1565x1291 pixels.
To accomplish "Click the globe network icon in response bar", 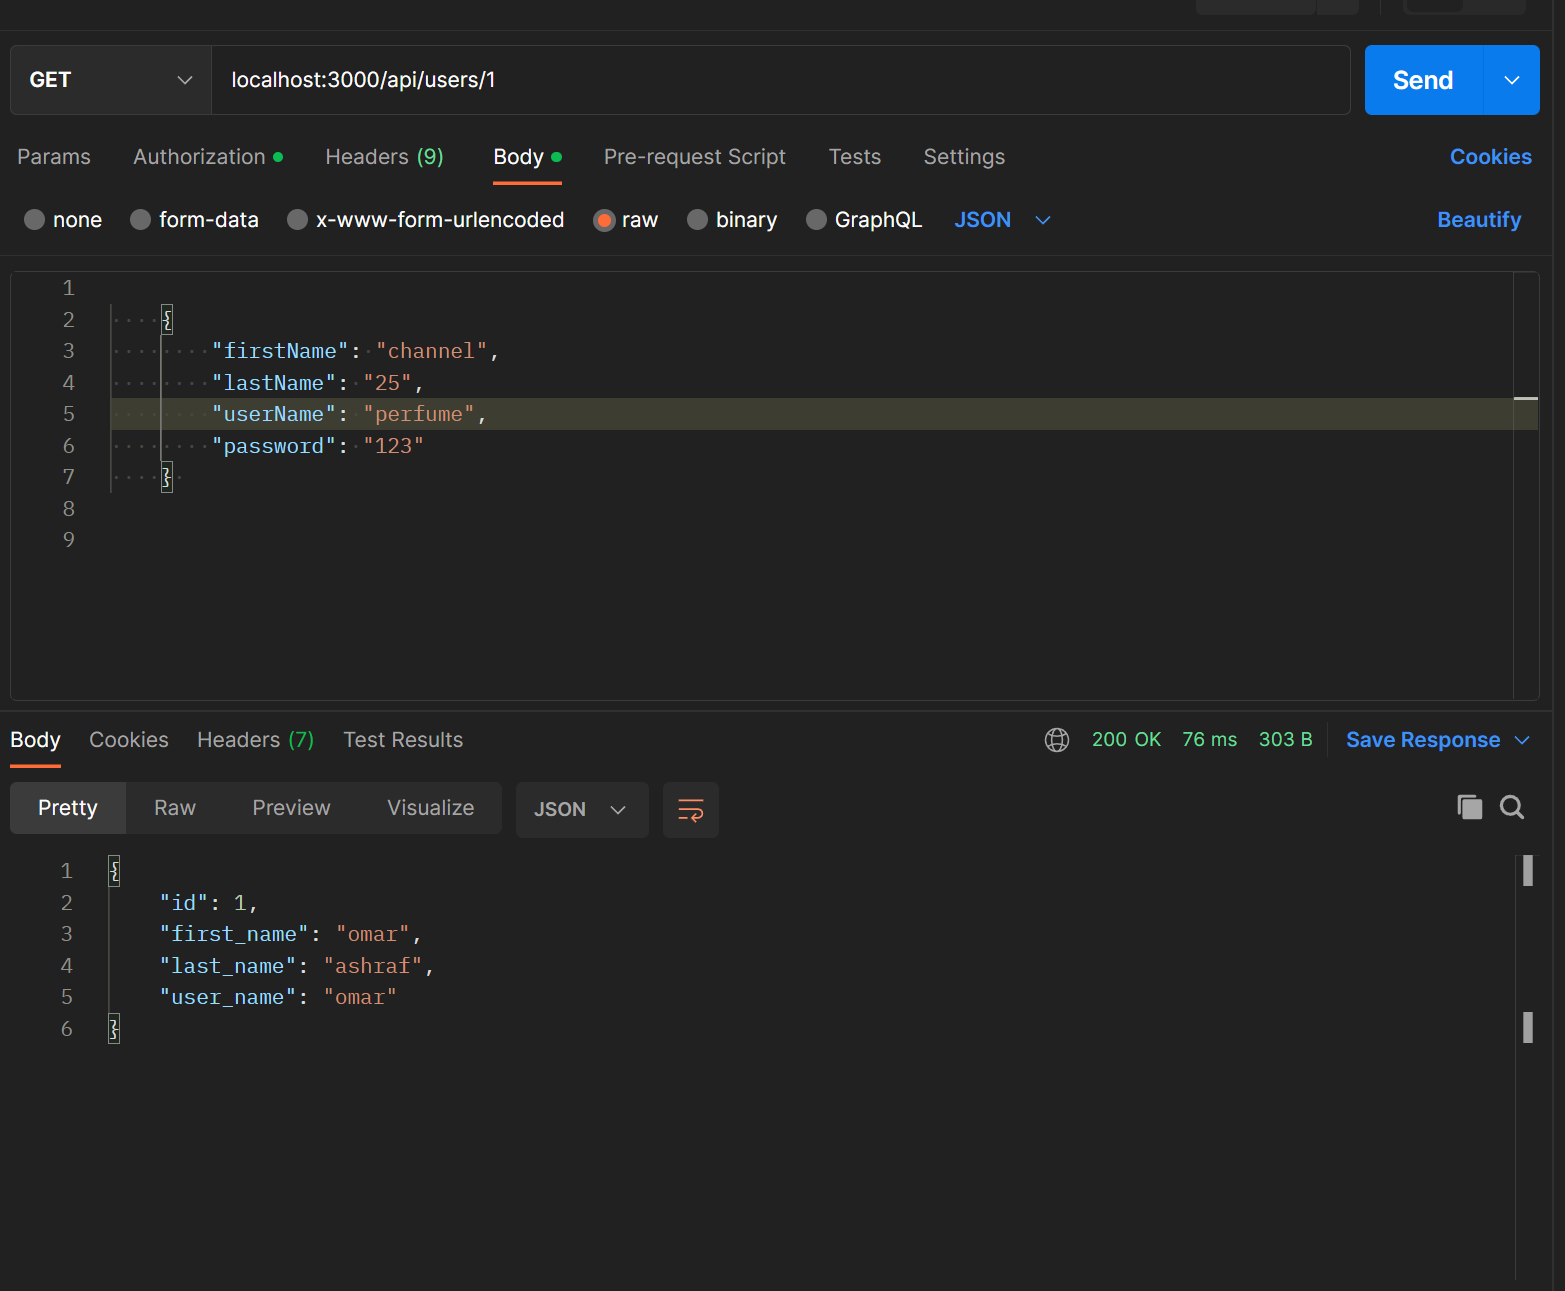I will point(1057,740).
